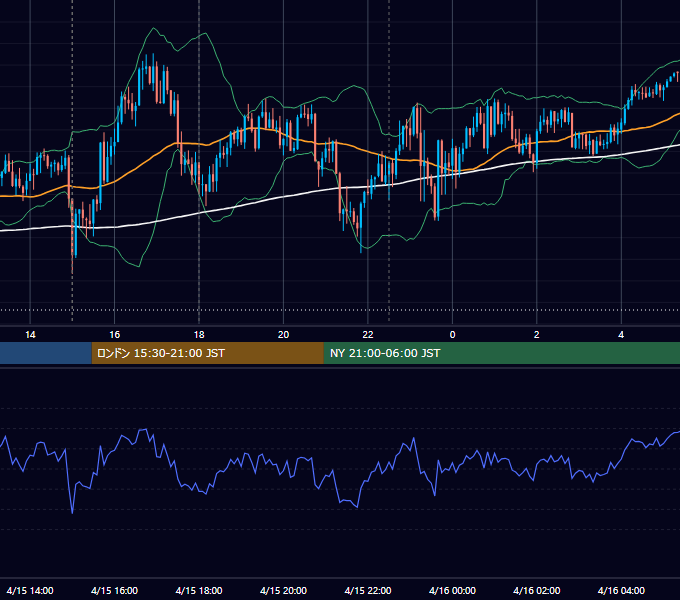This screenshot has width=680, height=600.
Task: Click the NY 21:00-06:00 JST session bar
Action: tap(502, 353)
